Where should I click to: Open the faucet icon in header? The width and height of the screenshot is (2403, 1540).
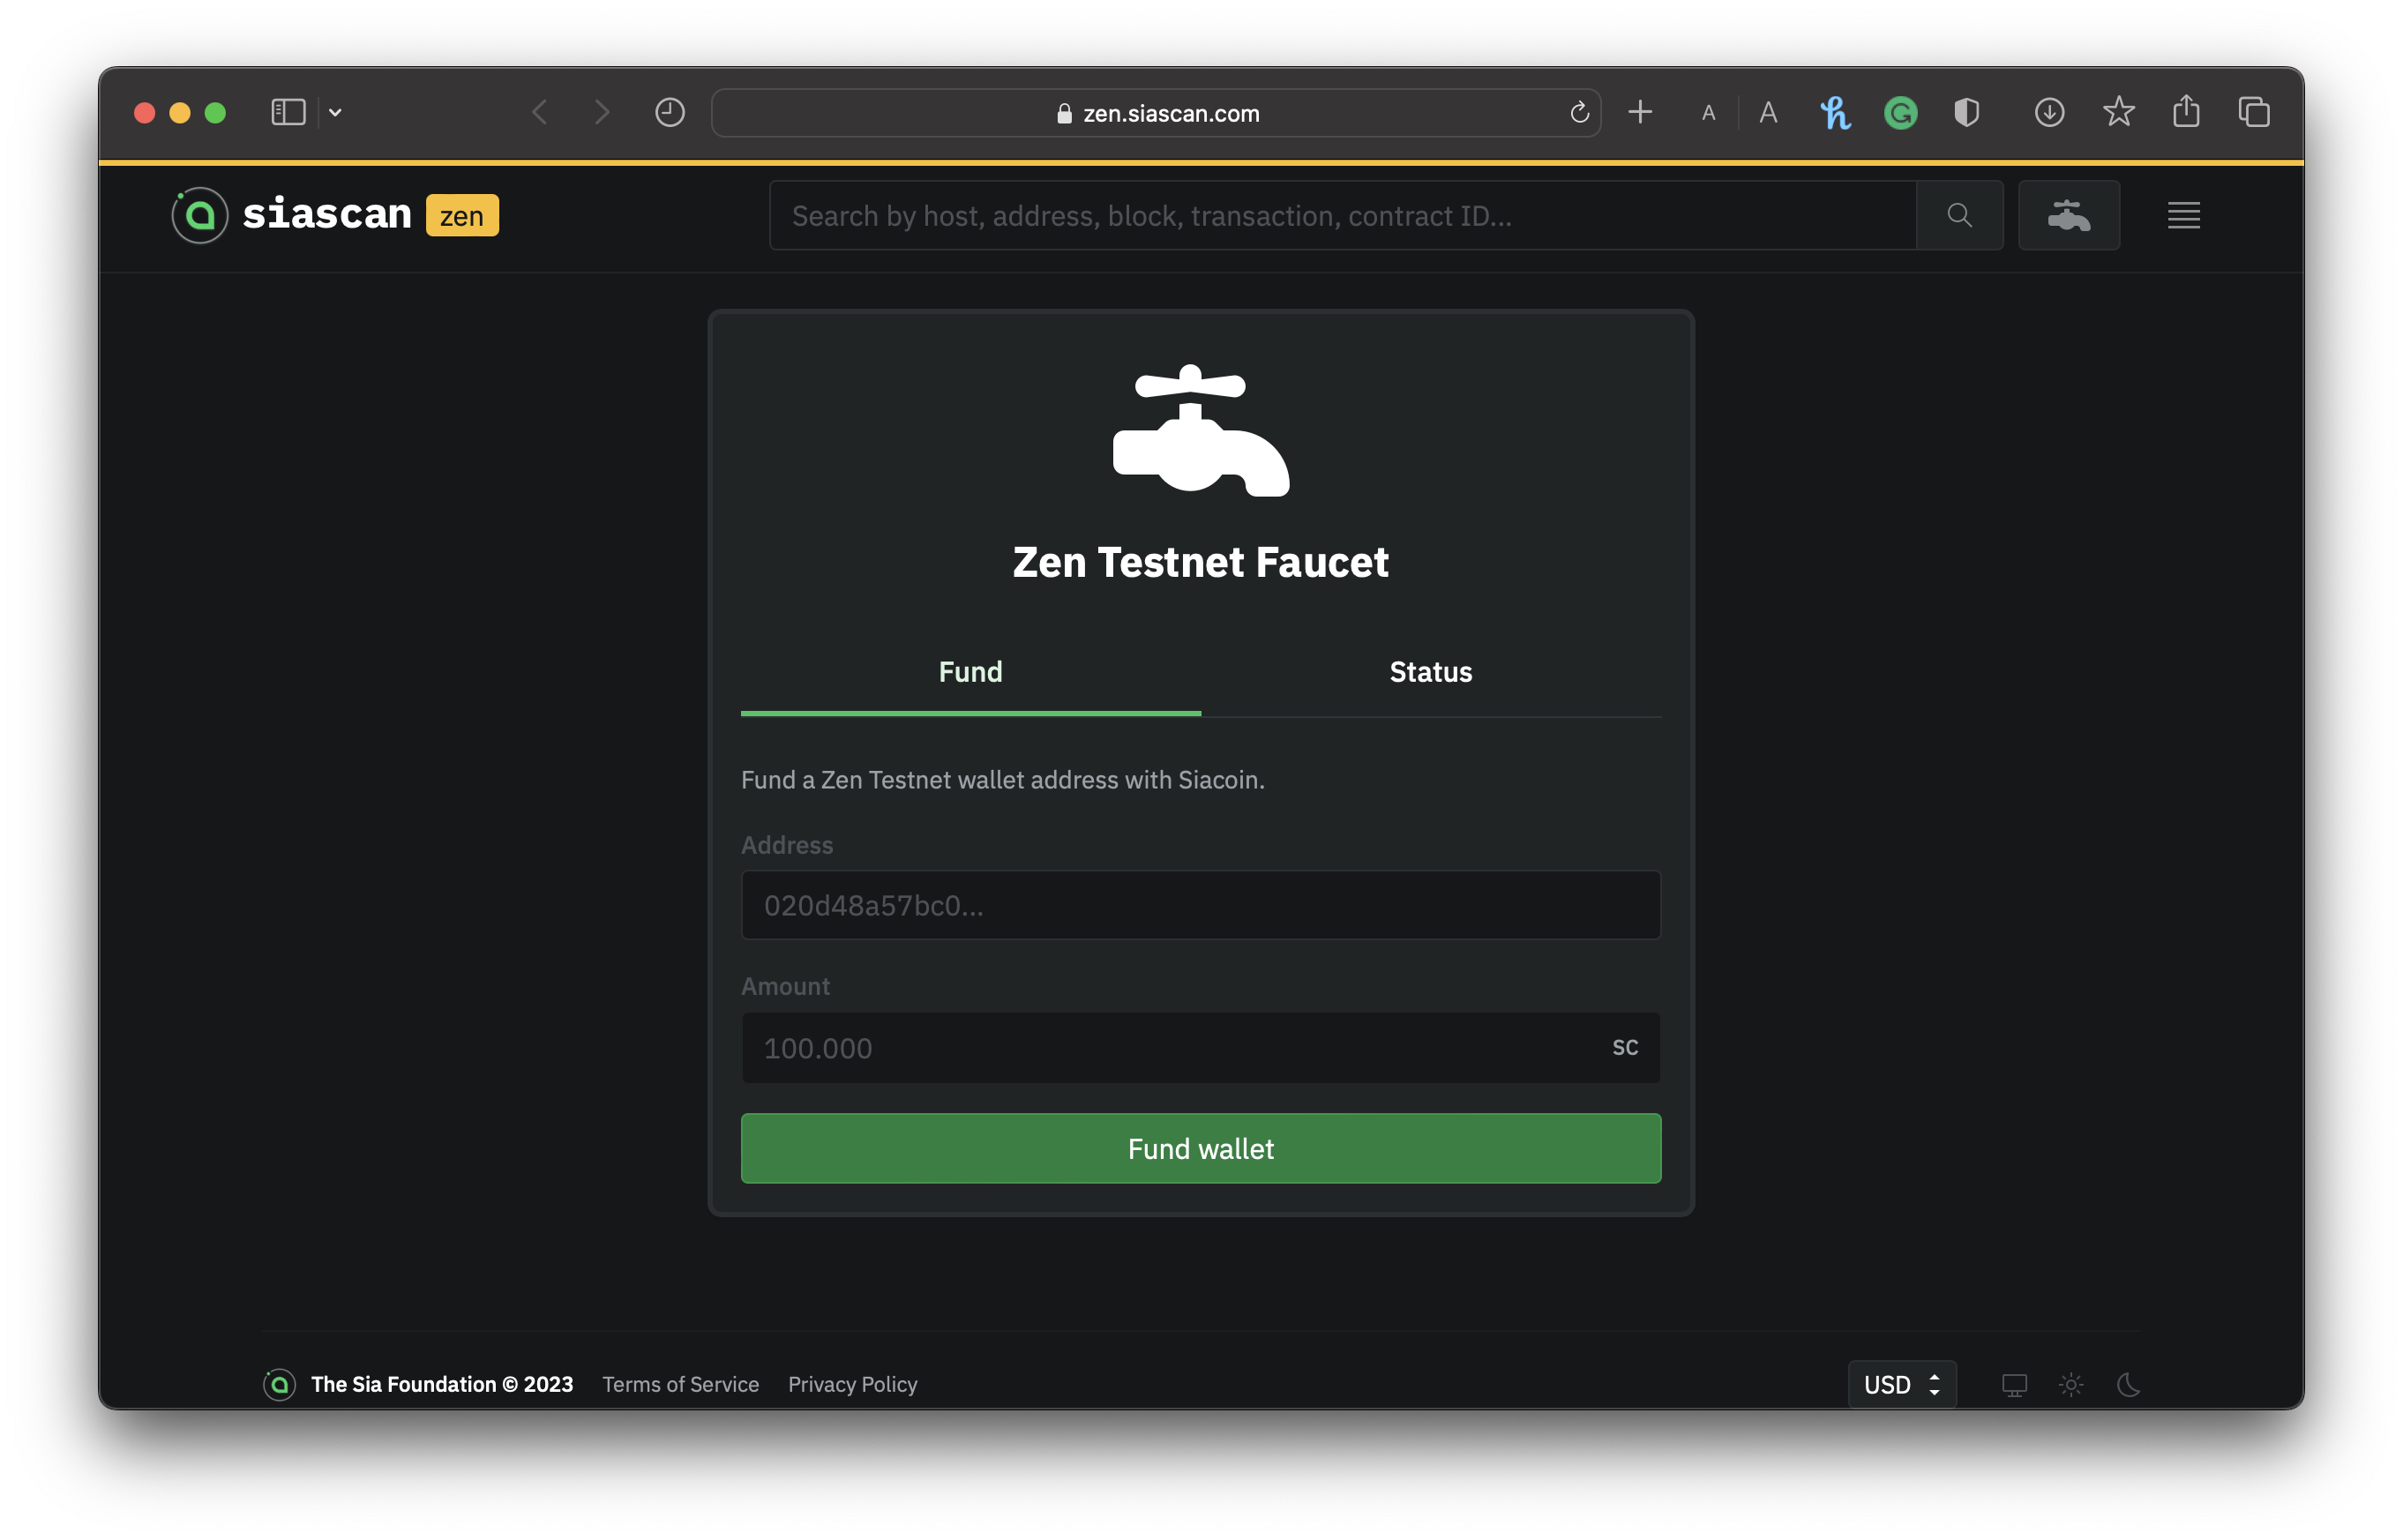[2068, 215]
